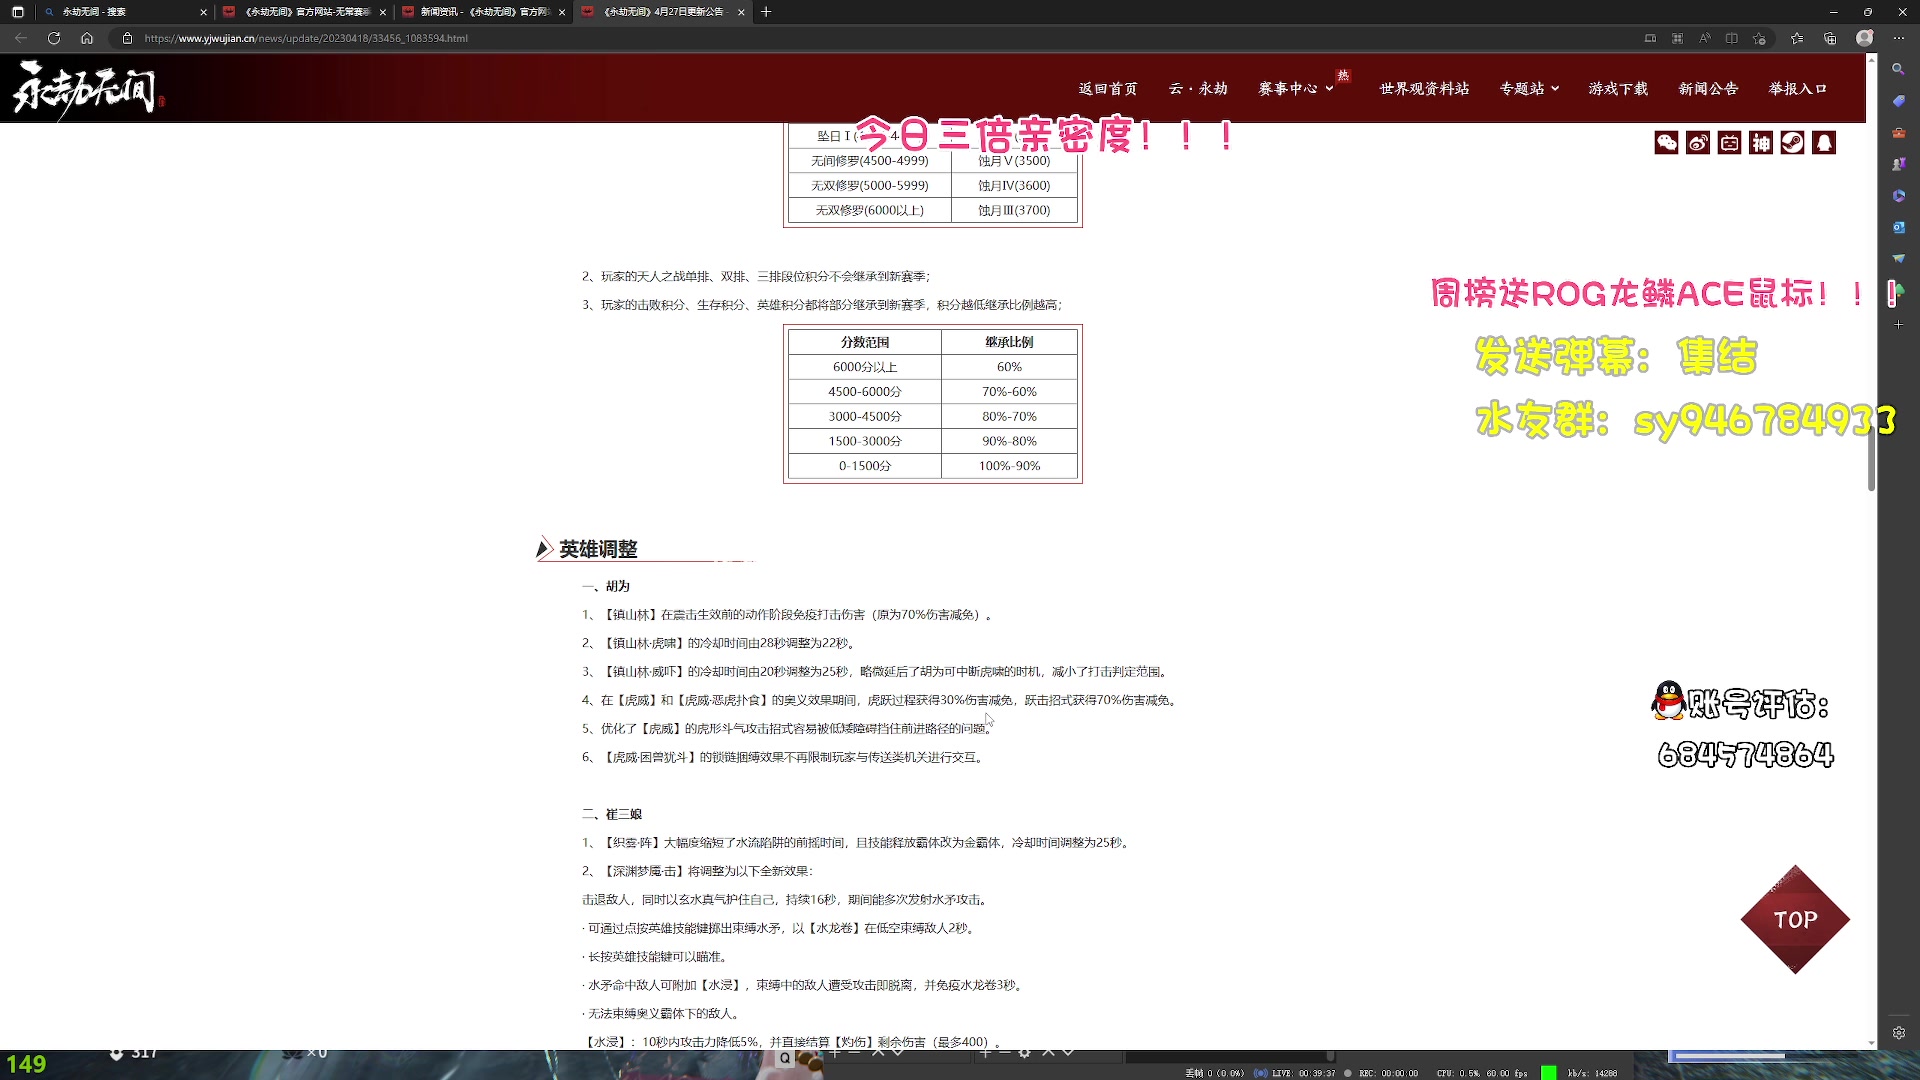The width and height of the screenshot is (1920, 1080).
Task: Open 举报入口 navigation item
Action: coord(1797,89)
